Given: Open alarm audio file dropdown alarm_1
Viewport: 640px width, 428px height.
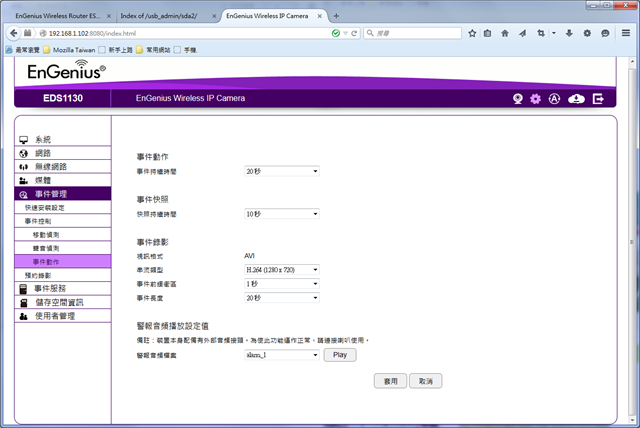Looking at the screenshot, I should [282, 355].
